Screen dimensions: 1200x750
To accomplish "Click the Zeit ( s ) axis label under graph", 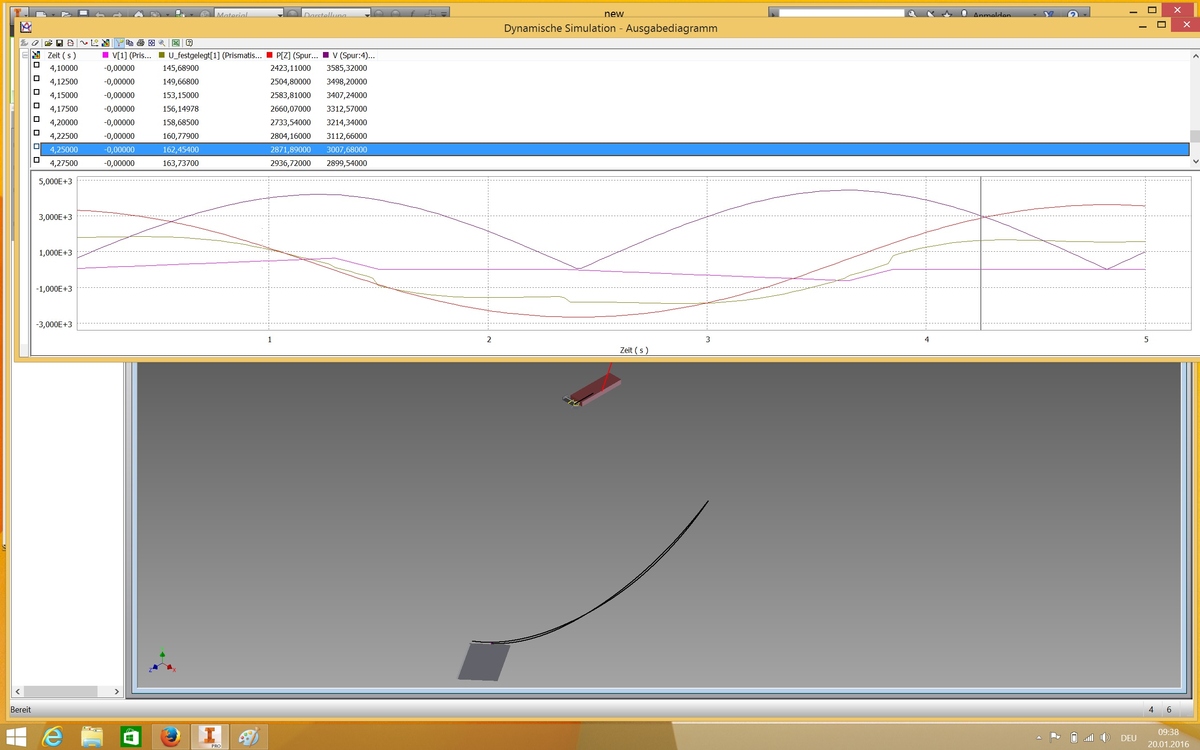I will (x=634, y=350).
